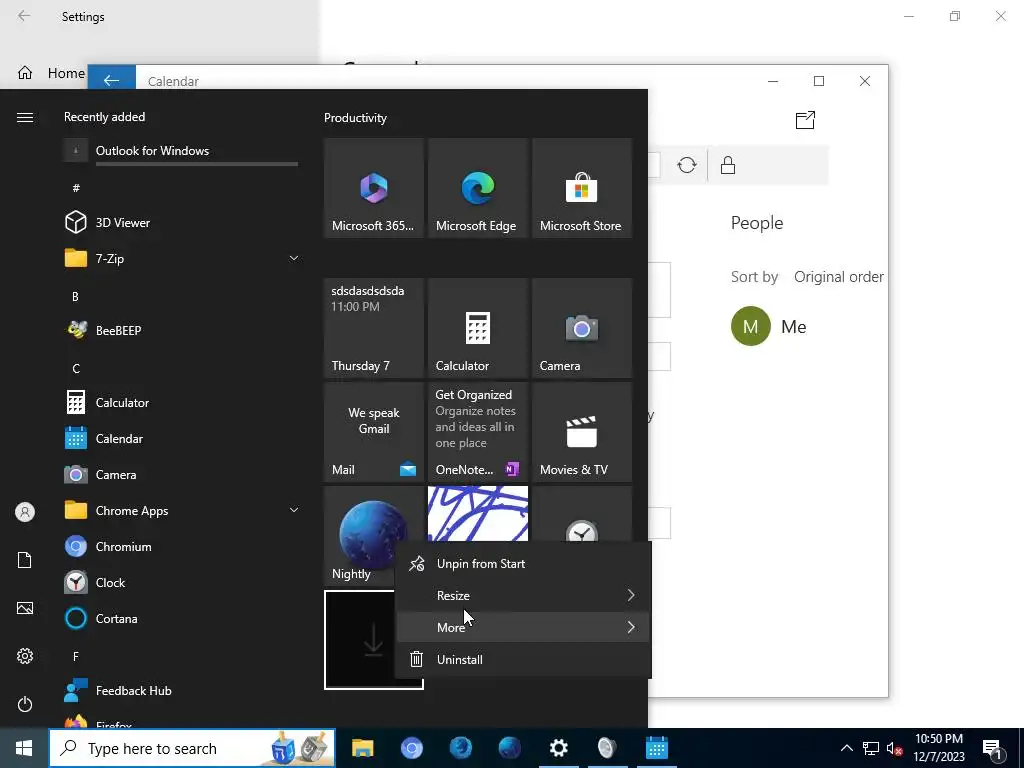Click the lock icon in Calendar window
The image size is (1024, 768).
point(728,165)
